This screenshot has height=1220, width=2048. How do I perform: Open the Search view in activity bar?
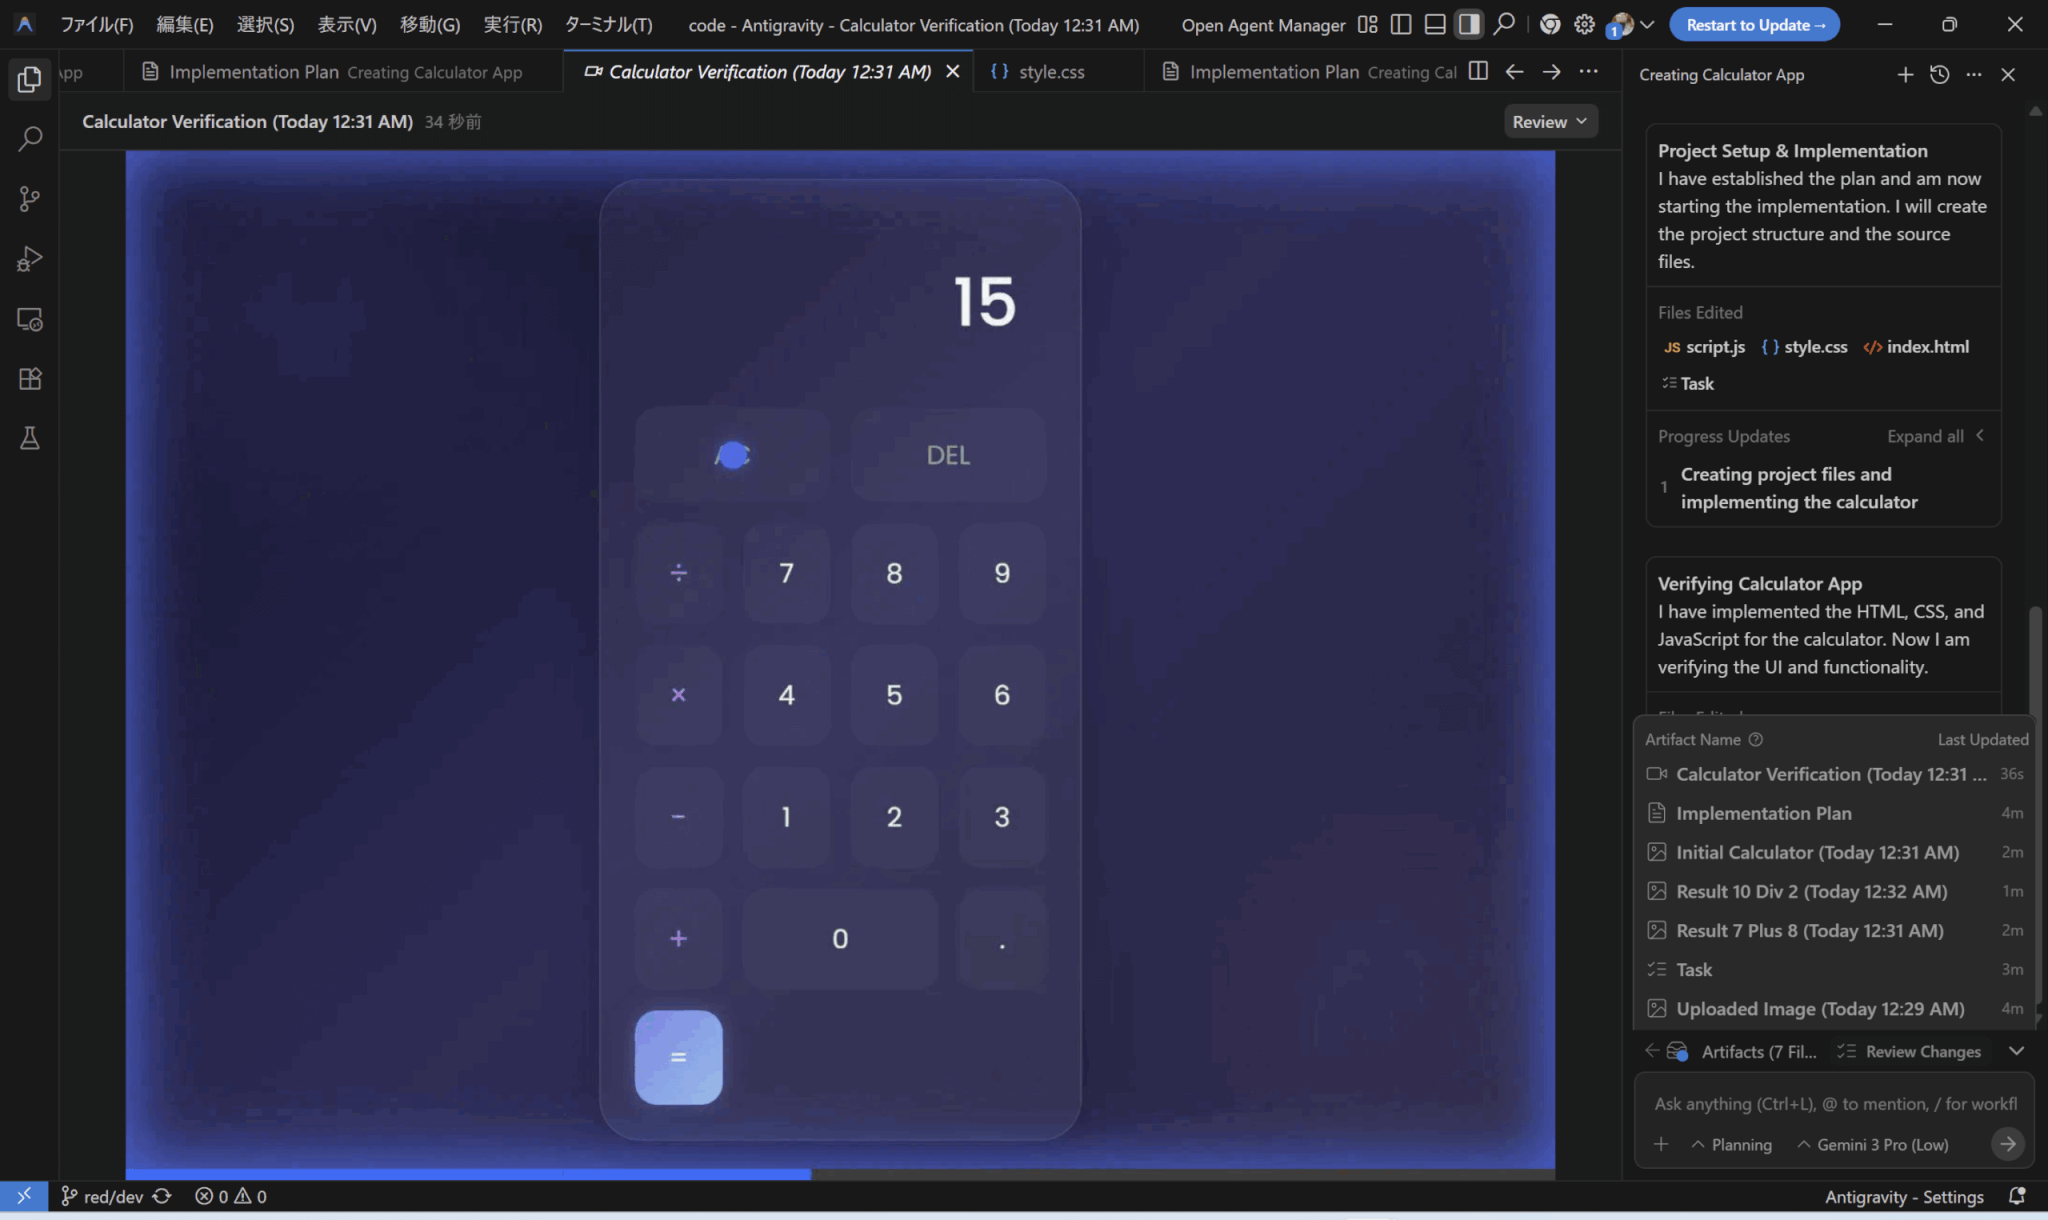(29, 138)
